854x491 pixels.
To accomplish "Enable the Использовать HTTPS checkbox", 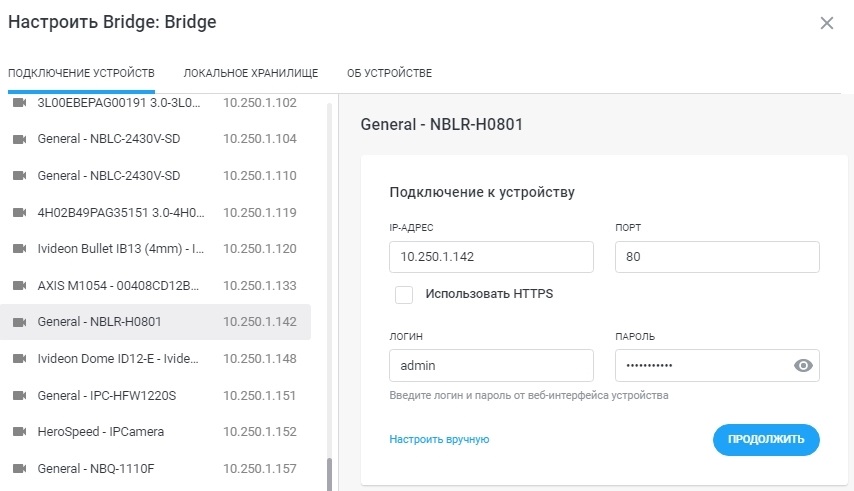I will tap(404, 294).
